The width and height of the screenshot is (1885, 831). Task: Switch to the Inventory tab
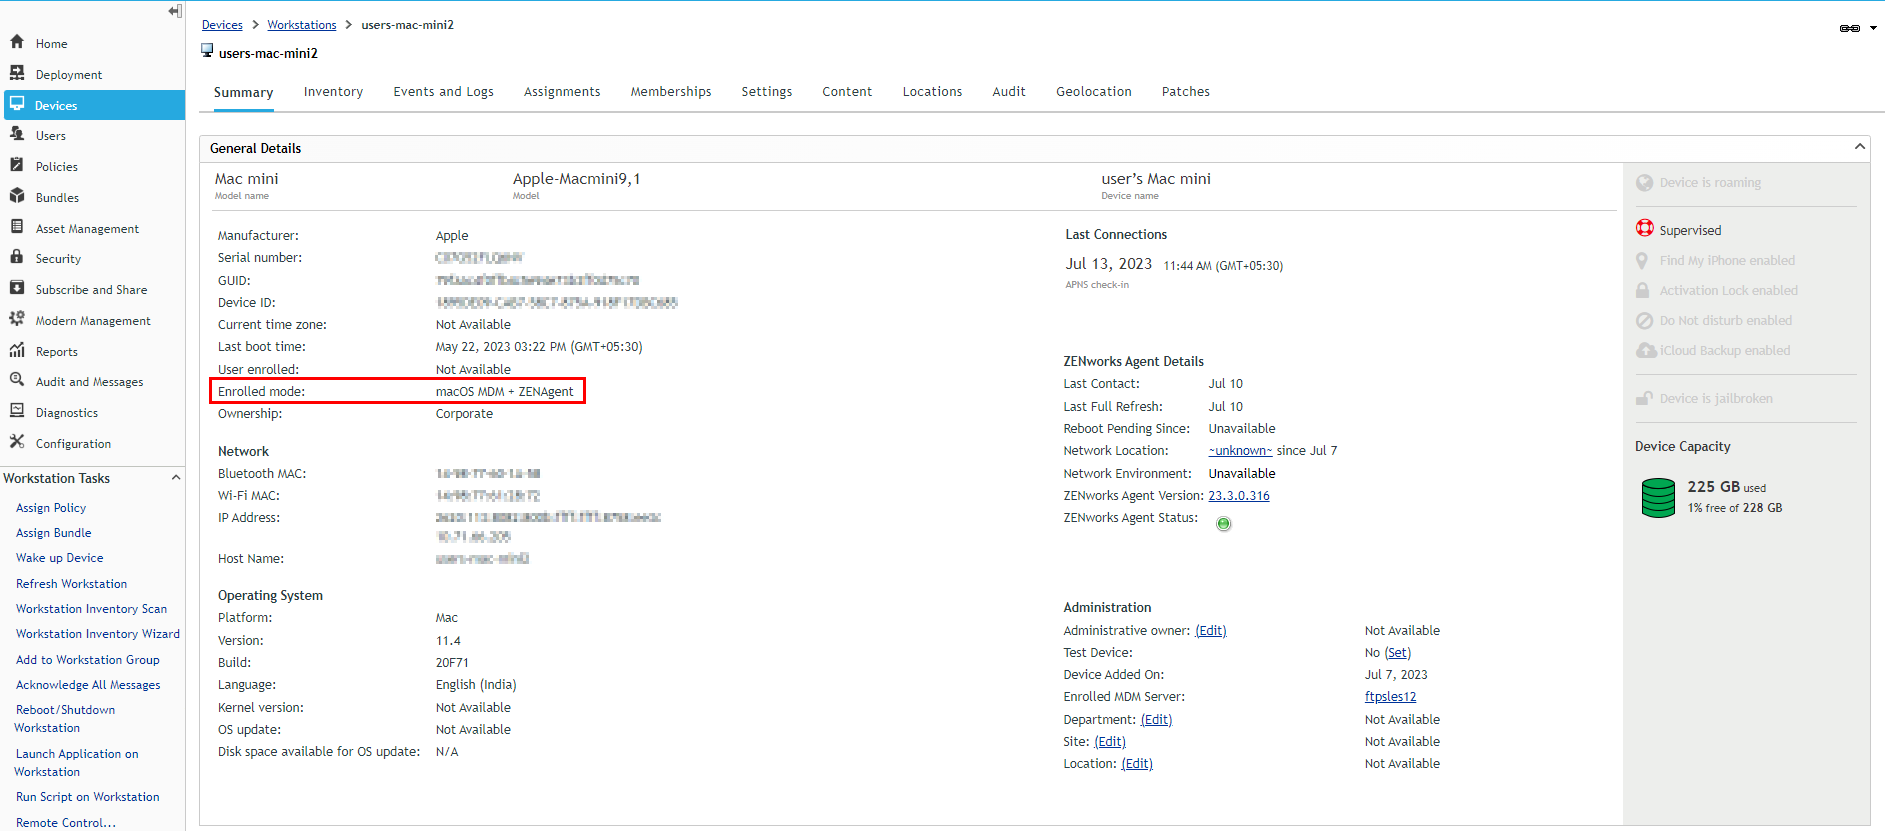pos(333,92)
